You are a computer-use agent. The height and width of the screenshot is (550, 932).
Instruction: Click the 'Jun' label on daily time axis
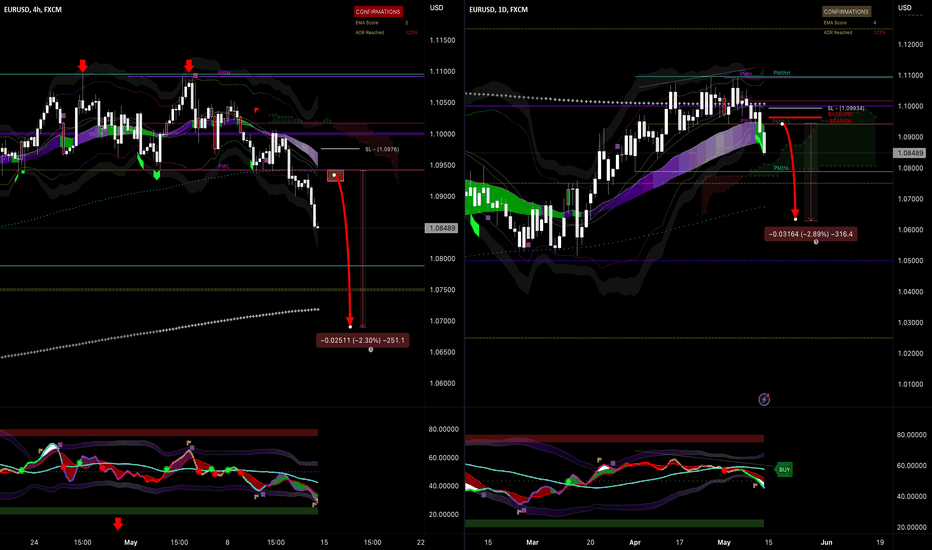826,542
